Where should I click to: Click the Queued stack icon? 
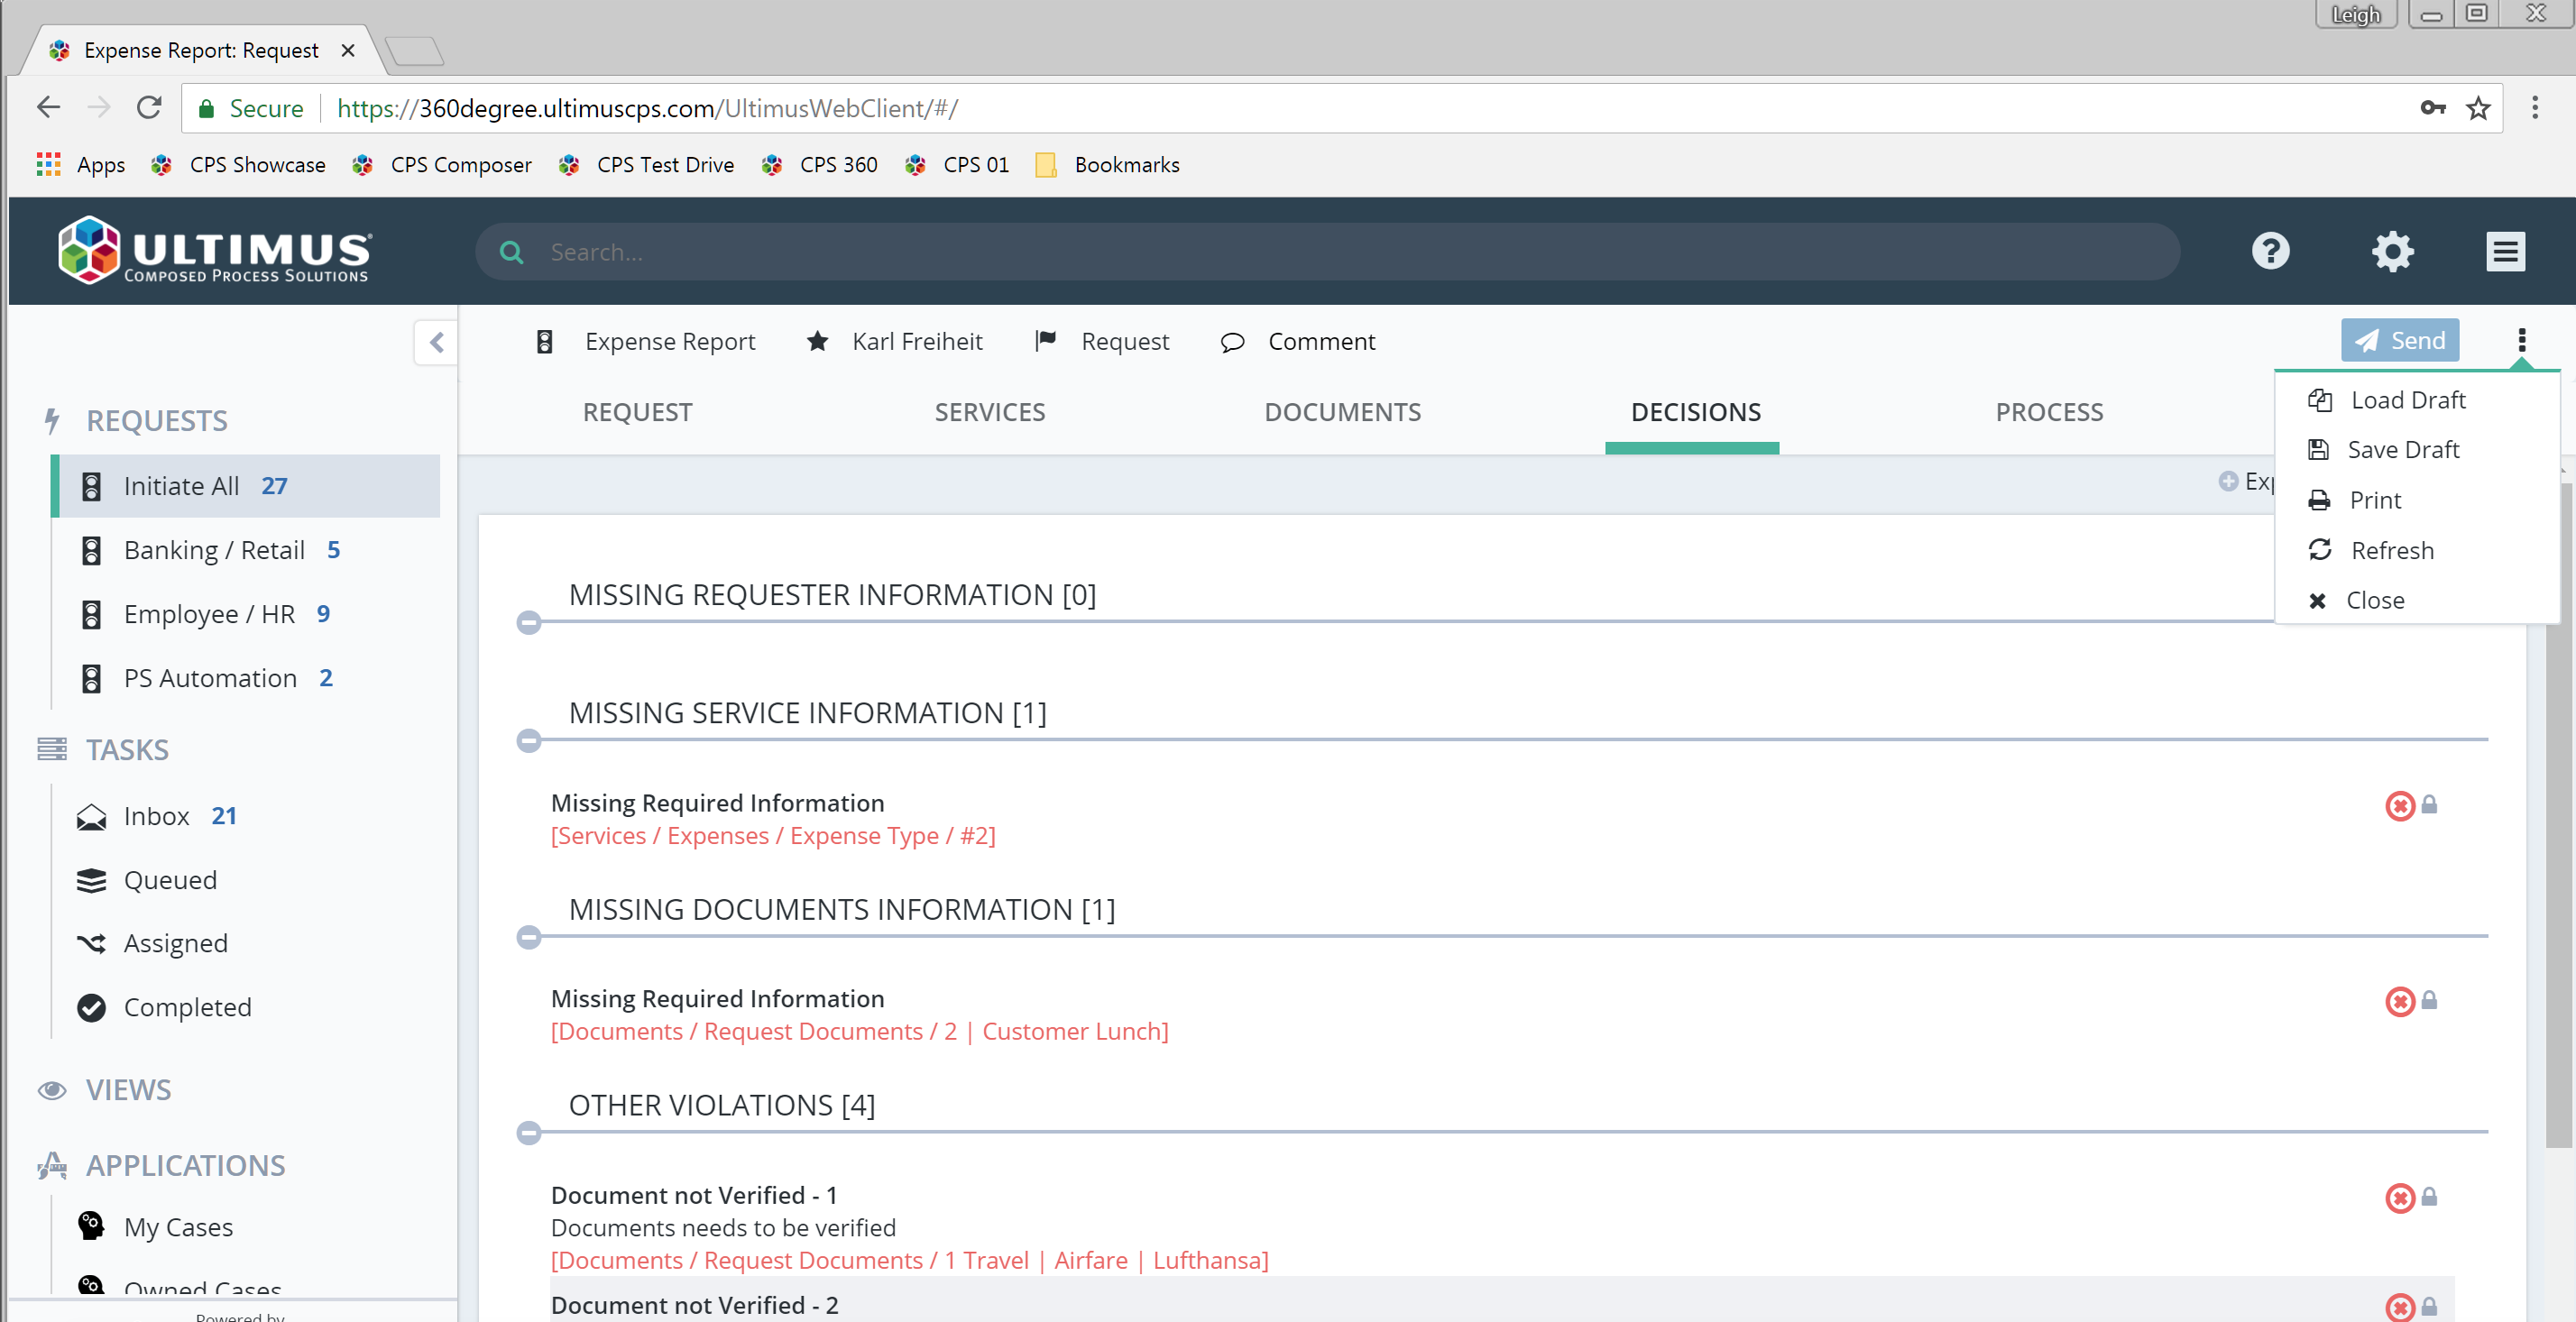point(91,880)
